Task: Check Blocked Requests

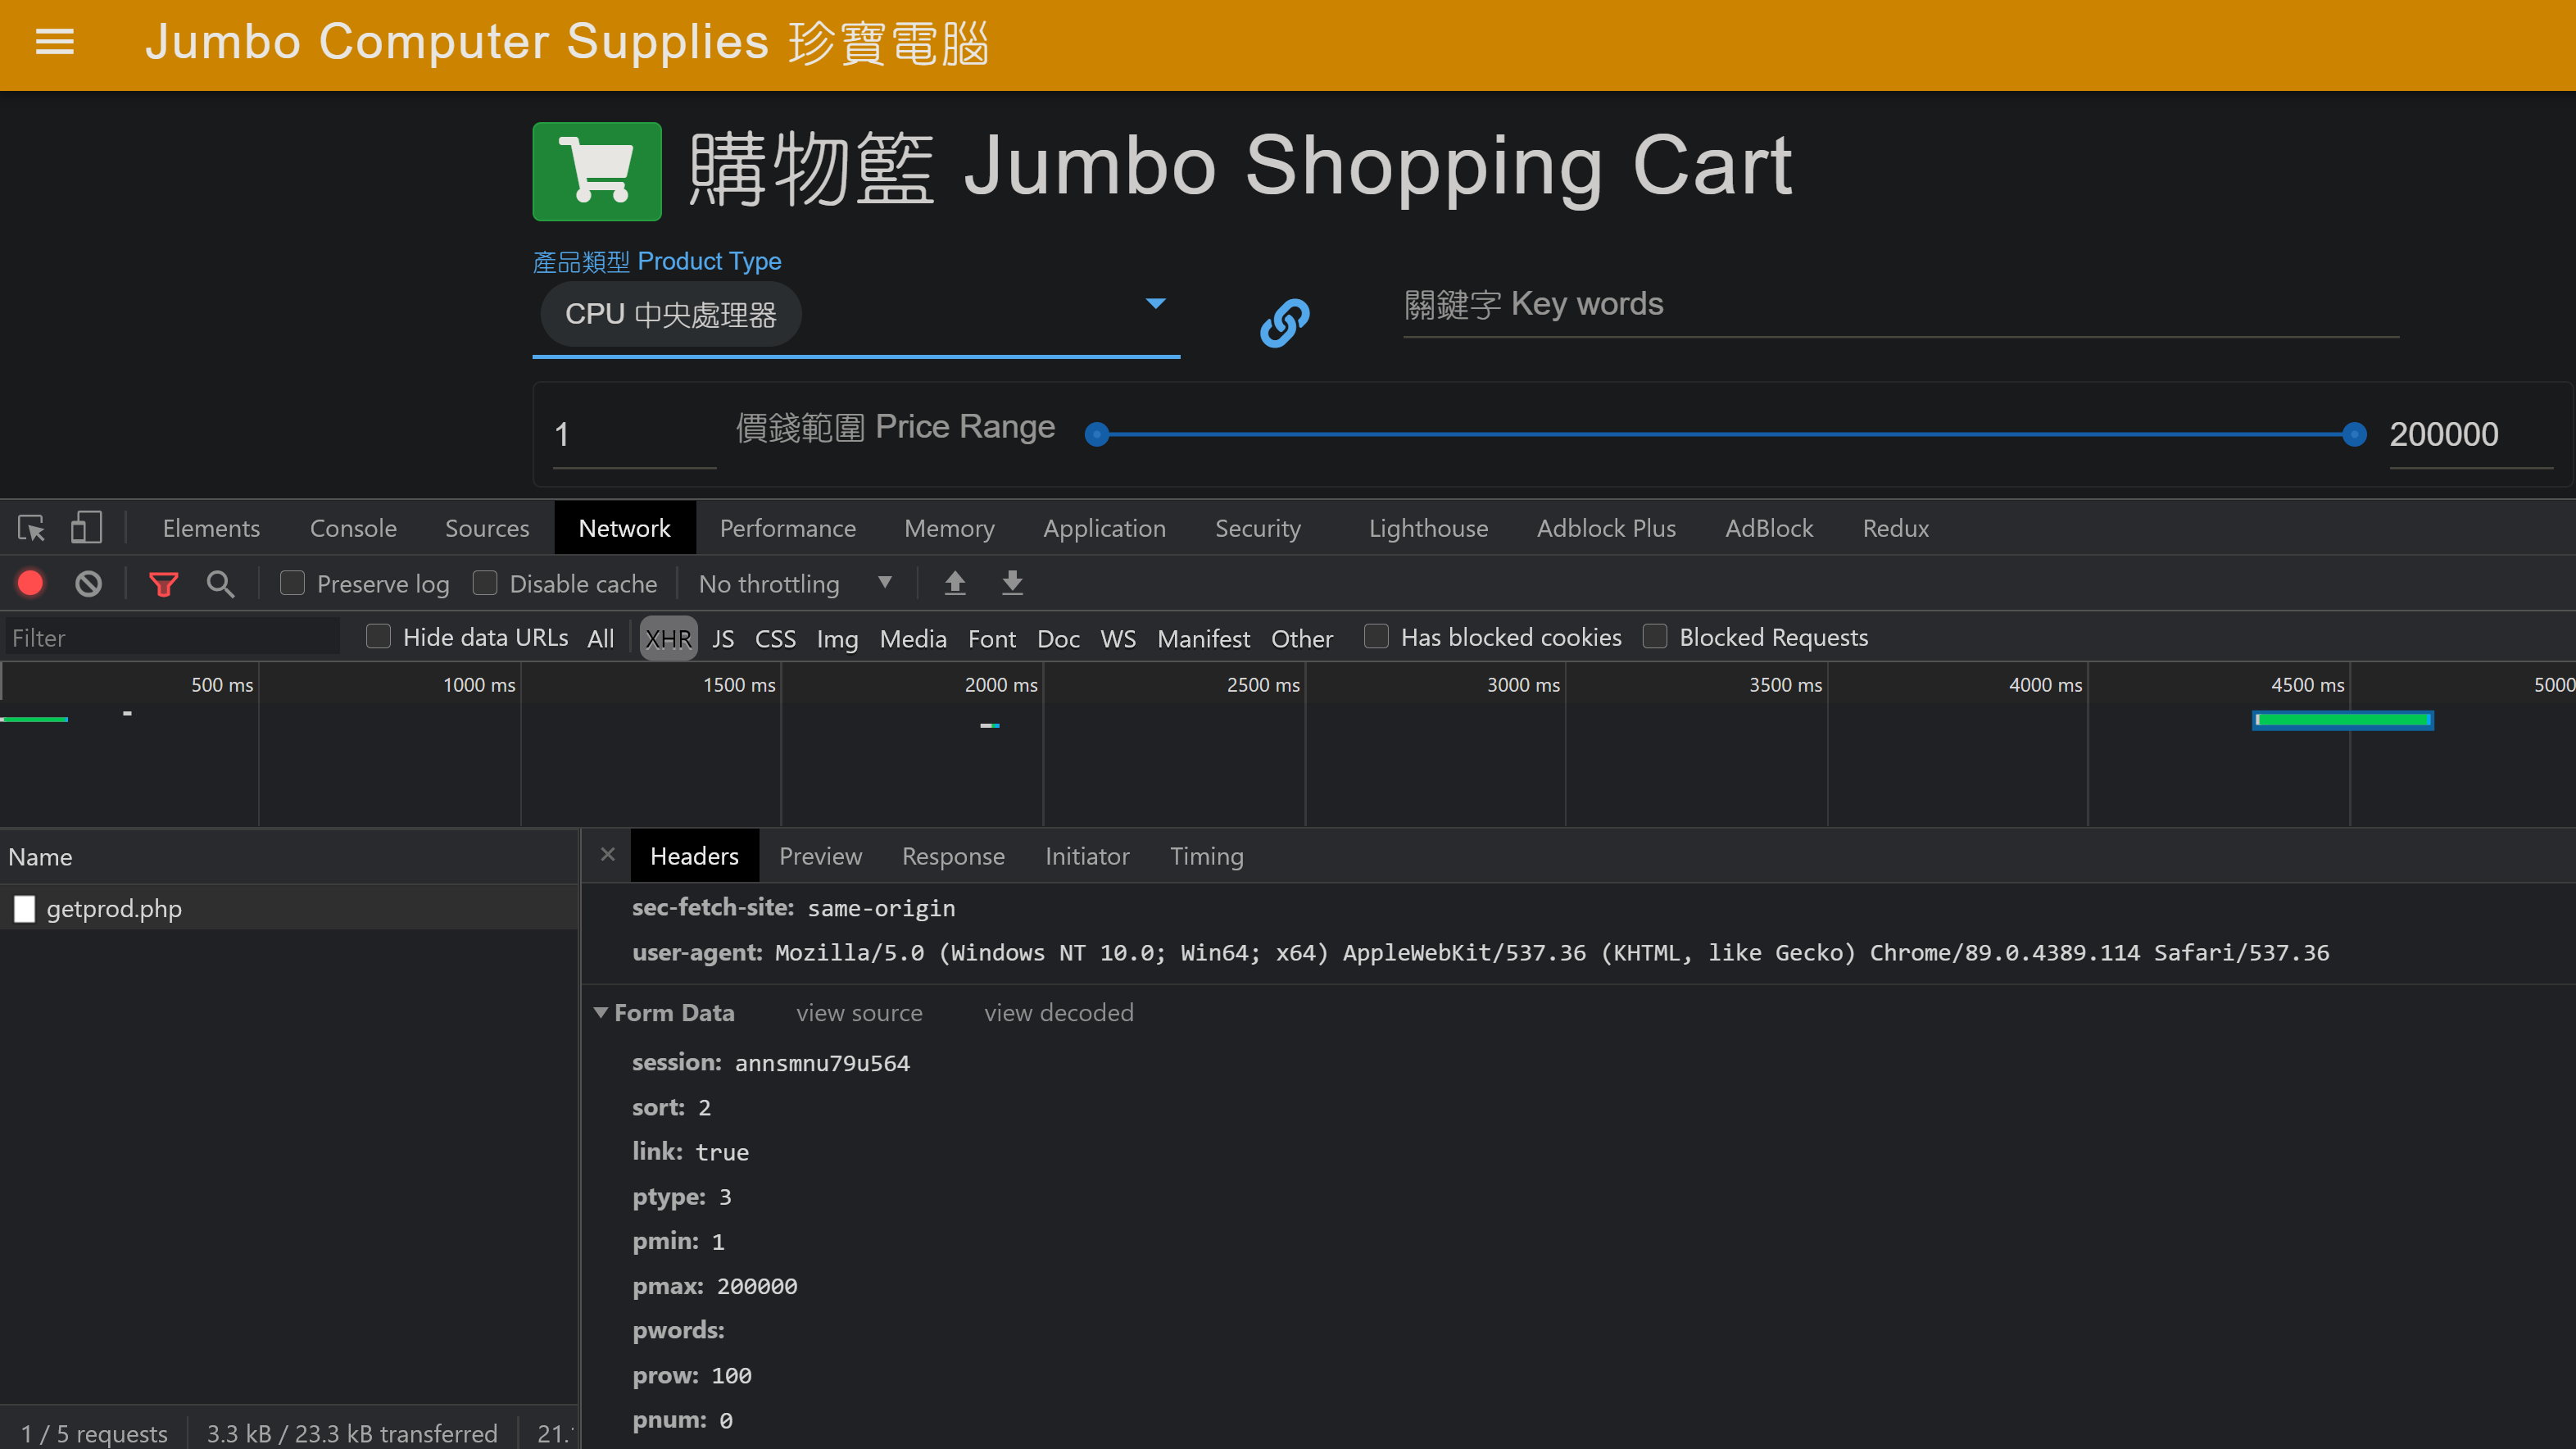Action: (1655, 637)
